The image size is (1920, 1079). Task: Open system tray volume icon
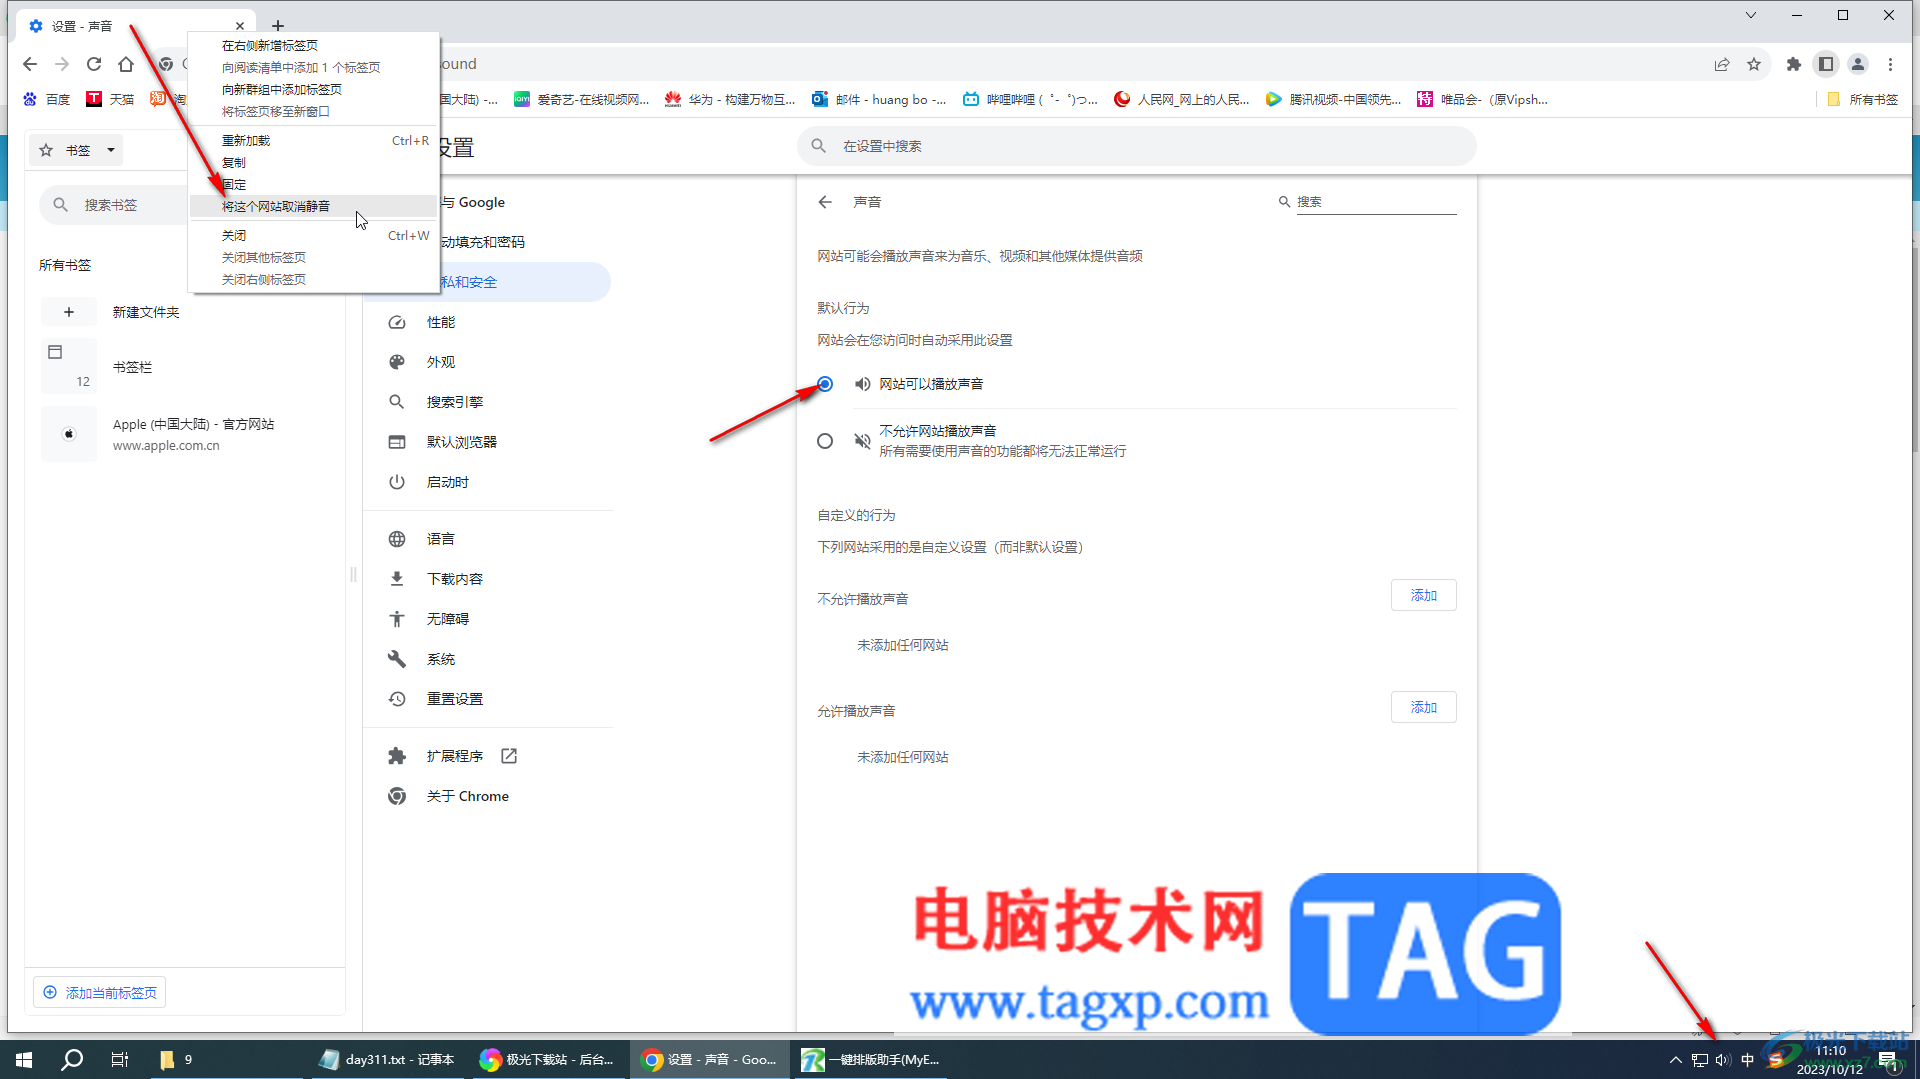(1723, 1060)
